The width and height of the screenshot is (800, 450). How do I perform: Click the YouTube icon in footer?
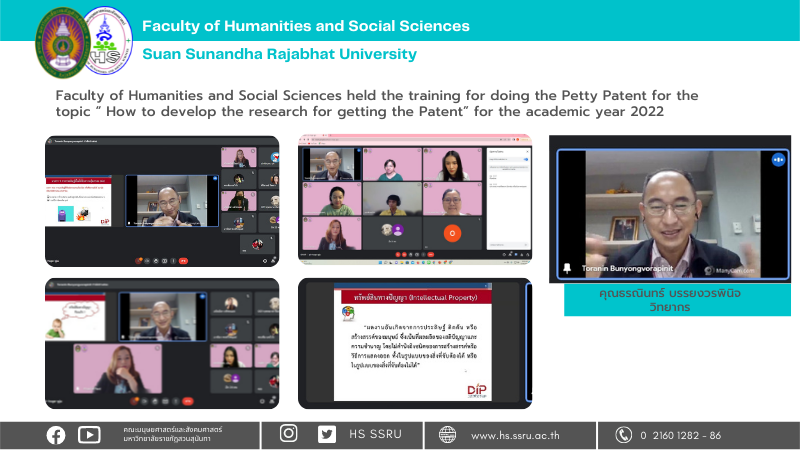pyautogui.click(x=89, y=434)
